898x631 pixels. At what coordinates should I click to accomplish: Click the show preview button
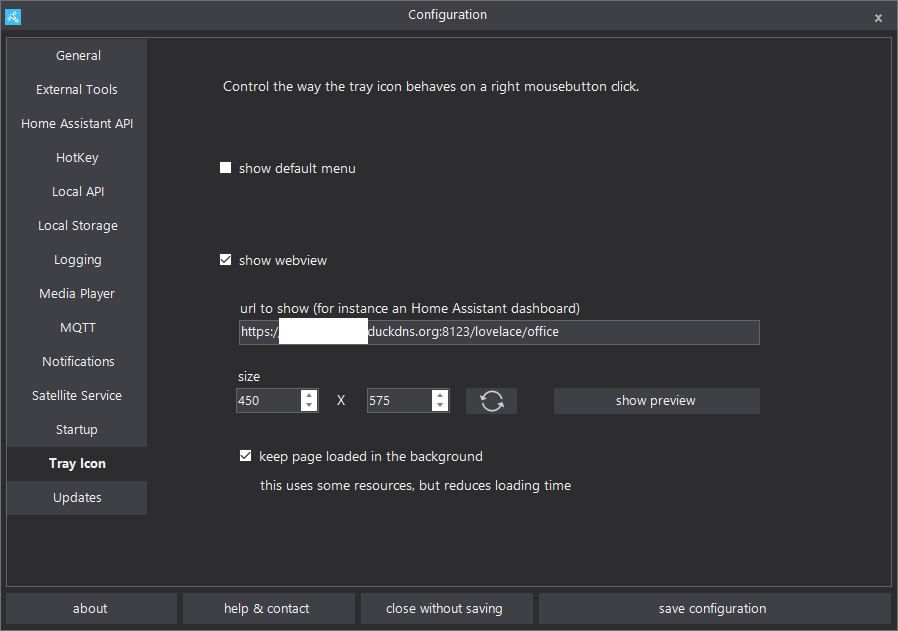pyautogui.click(x=656, y=401)
